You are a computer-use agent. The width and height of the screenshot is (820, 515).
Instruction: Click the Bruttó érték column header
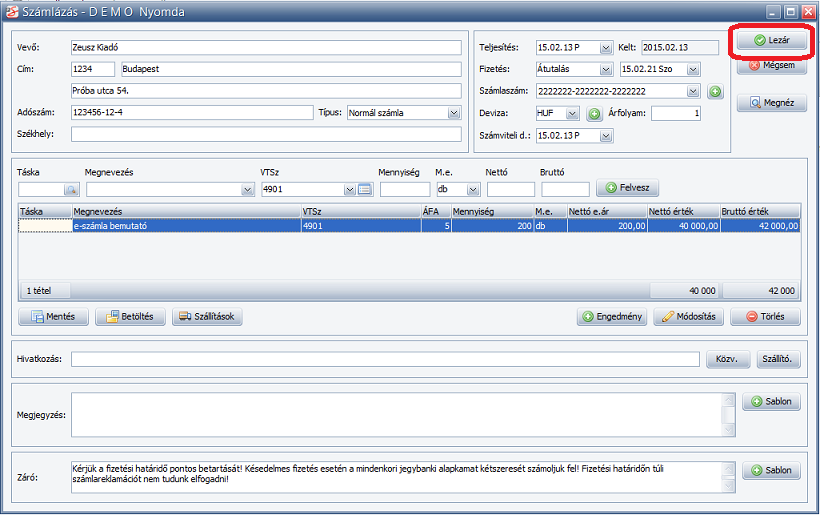point(760,212)
